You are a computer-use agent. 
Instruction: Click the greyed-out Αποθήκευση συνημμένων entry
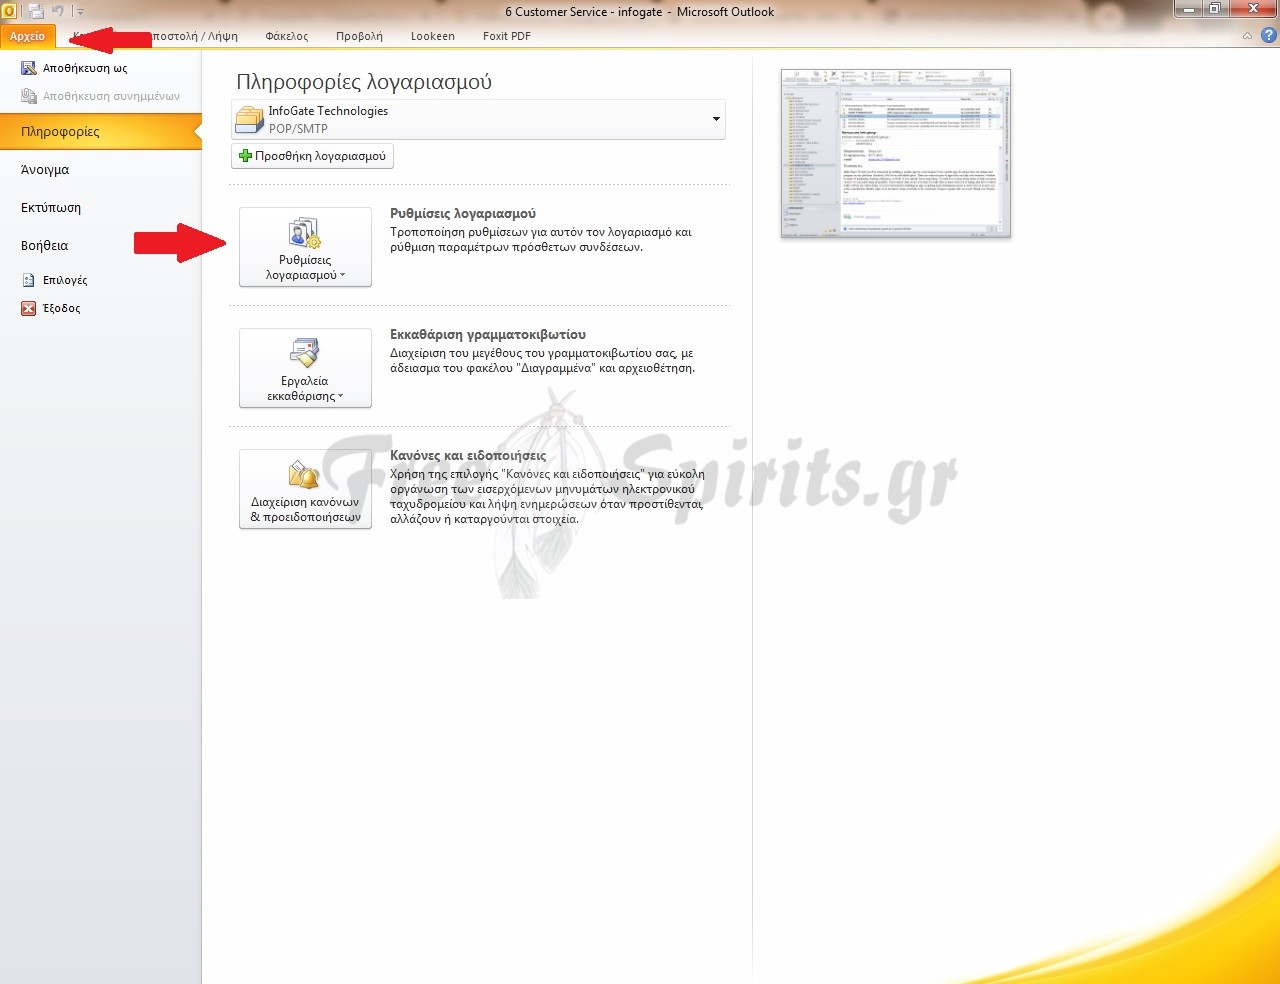pos(100,96)
